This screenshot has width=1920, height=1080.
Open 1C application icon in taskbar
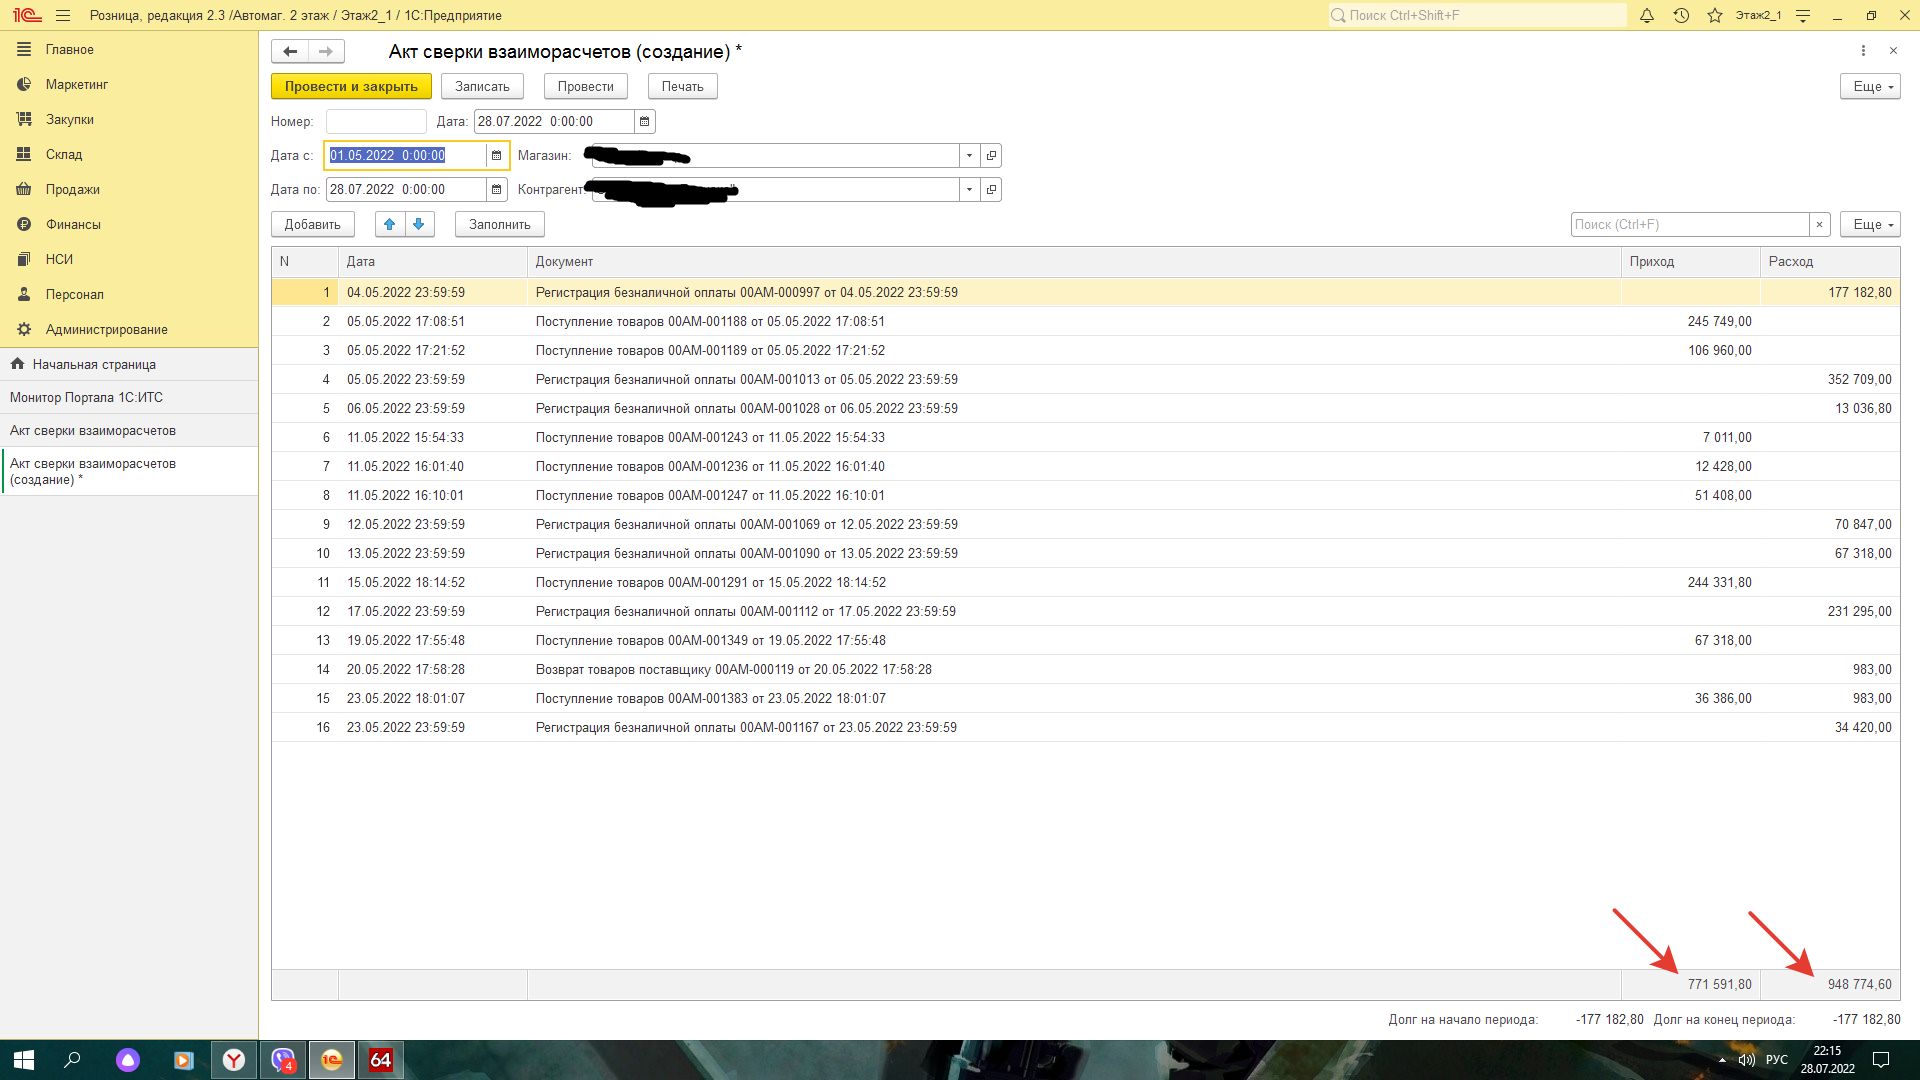click(x=332, y=1060)
